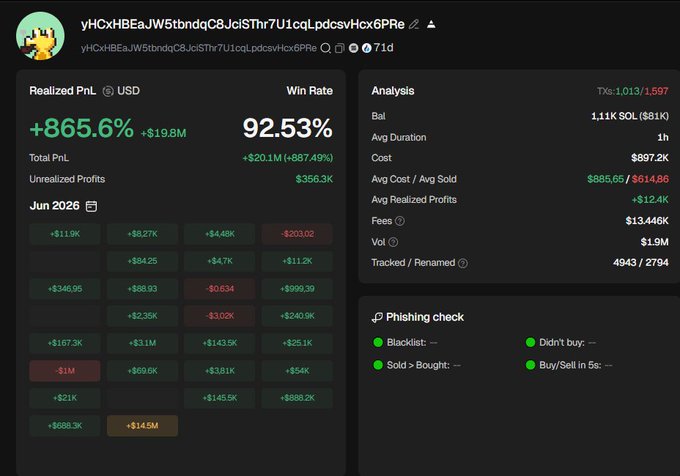Copy the wallet address with copy icon
The height and width of the screenshot is (476, 680).
click(x=340, y=48)
